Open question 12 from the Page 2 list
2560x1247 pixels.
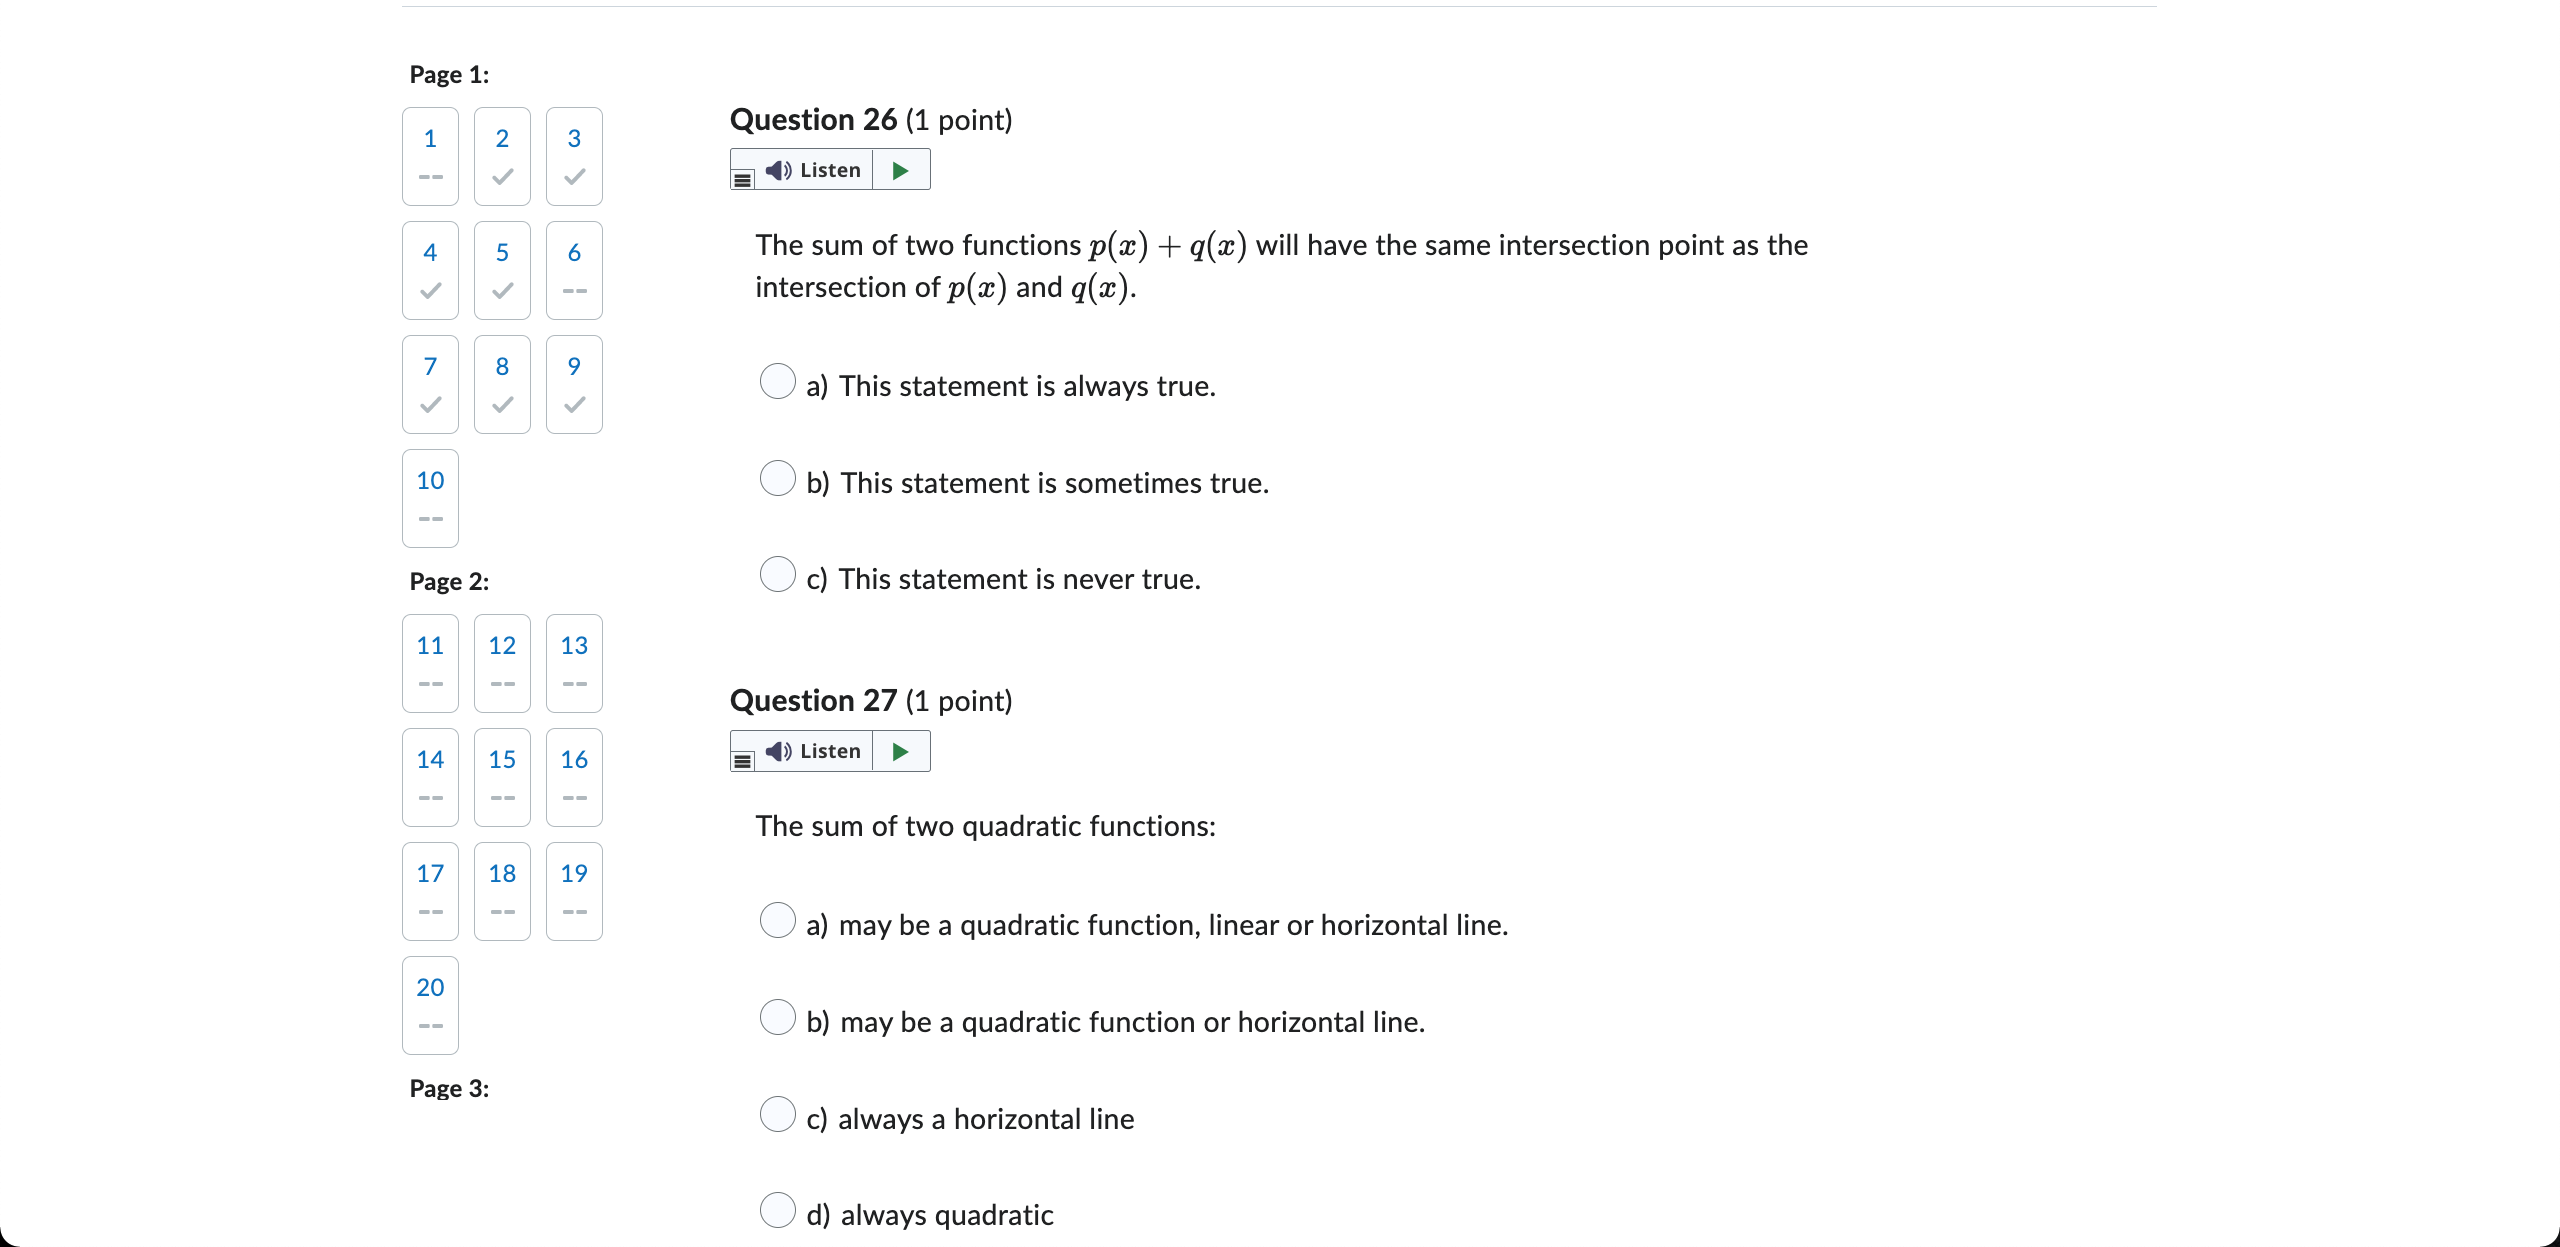[x=501, y=663]
